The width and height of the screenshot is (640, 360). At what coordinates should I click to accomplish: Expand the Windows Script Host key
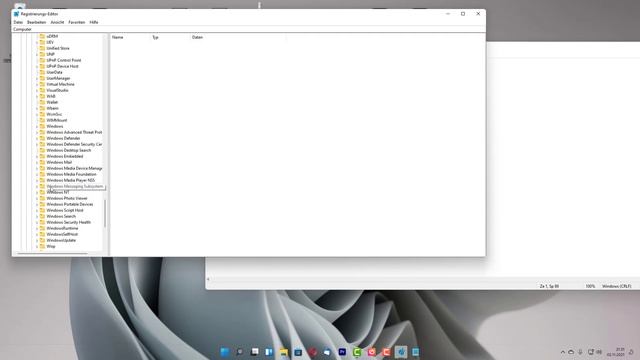tap(37, 210)
